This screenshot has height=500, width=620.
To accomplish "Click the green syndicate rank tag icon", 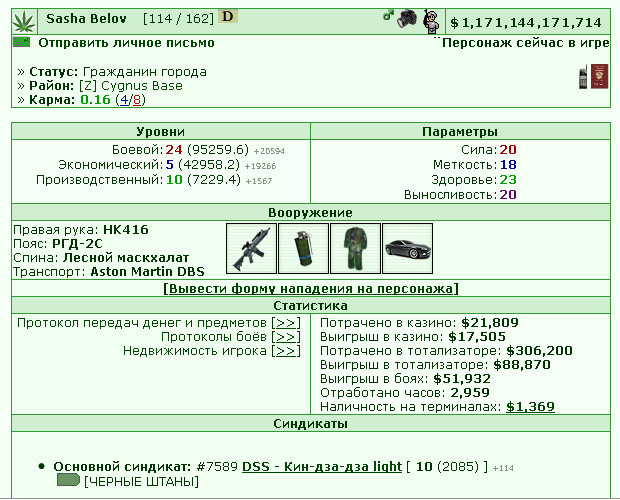I will pyautogui.click(x=68, y=480).
